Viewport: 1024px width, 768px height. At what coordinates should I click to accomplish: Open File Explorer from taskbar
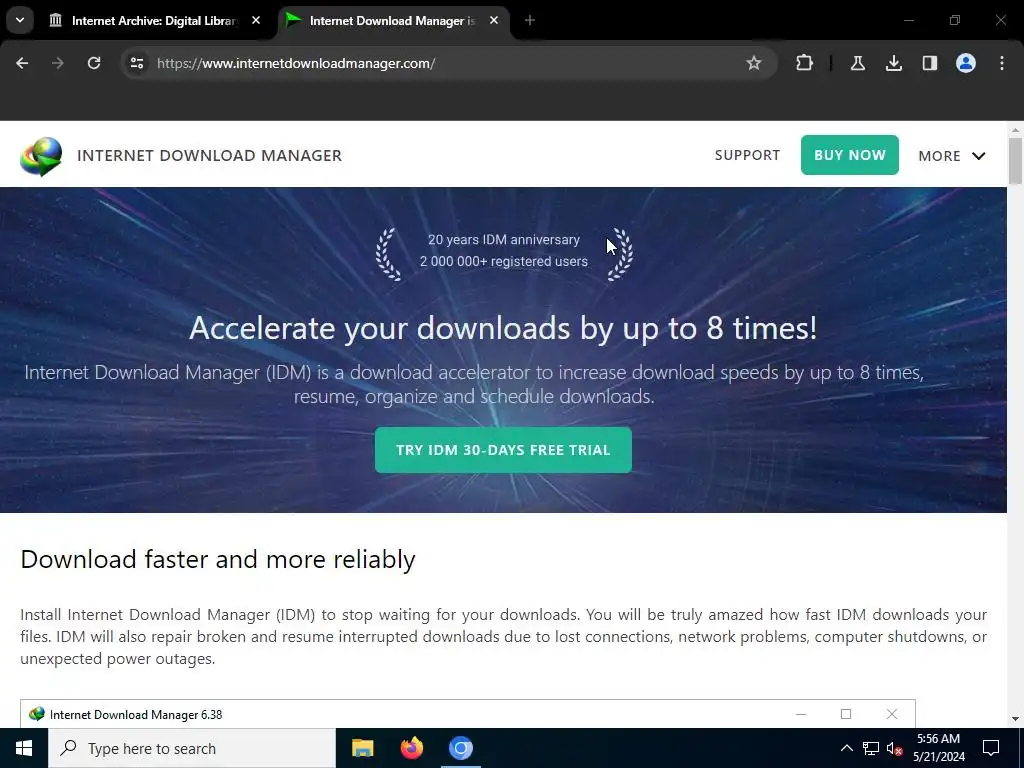click(362, 748)
